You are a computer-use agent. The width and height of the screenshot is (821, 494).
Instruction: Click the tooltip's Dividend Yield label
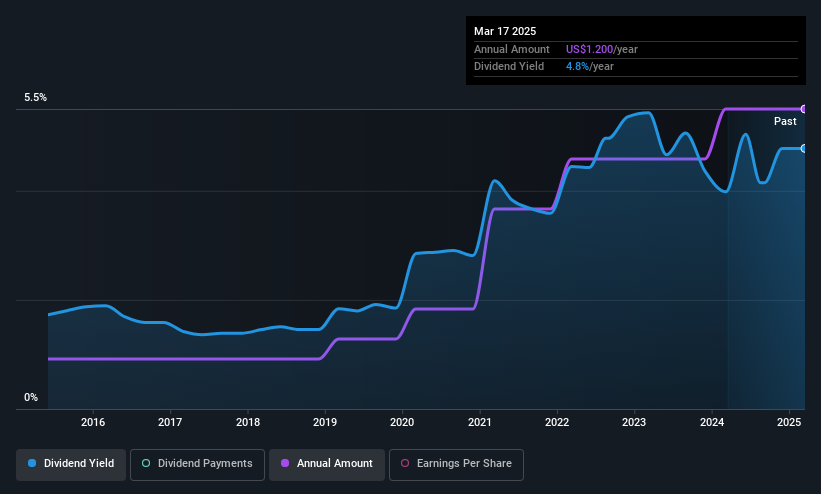coord(509,67)
